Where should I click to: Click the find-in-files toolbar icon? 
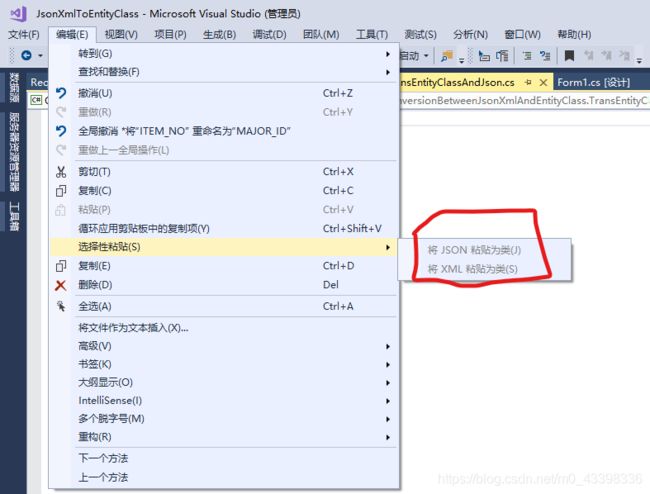pos(447,56)
